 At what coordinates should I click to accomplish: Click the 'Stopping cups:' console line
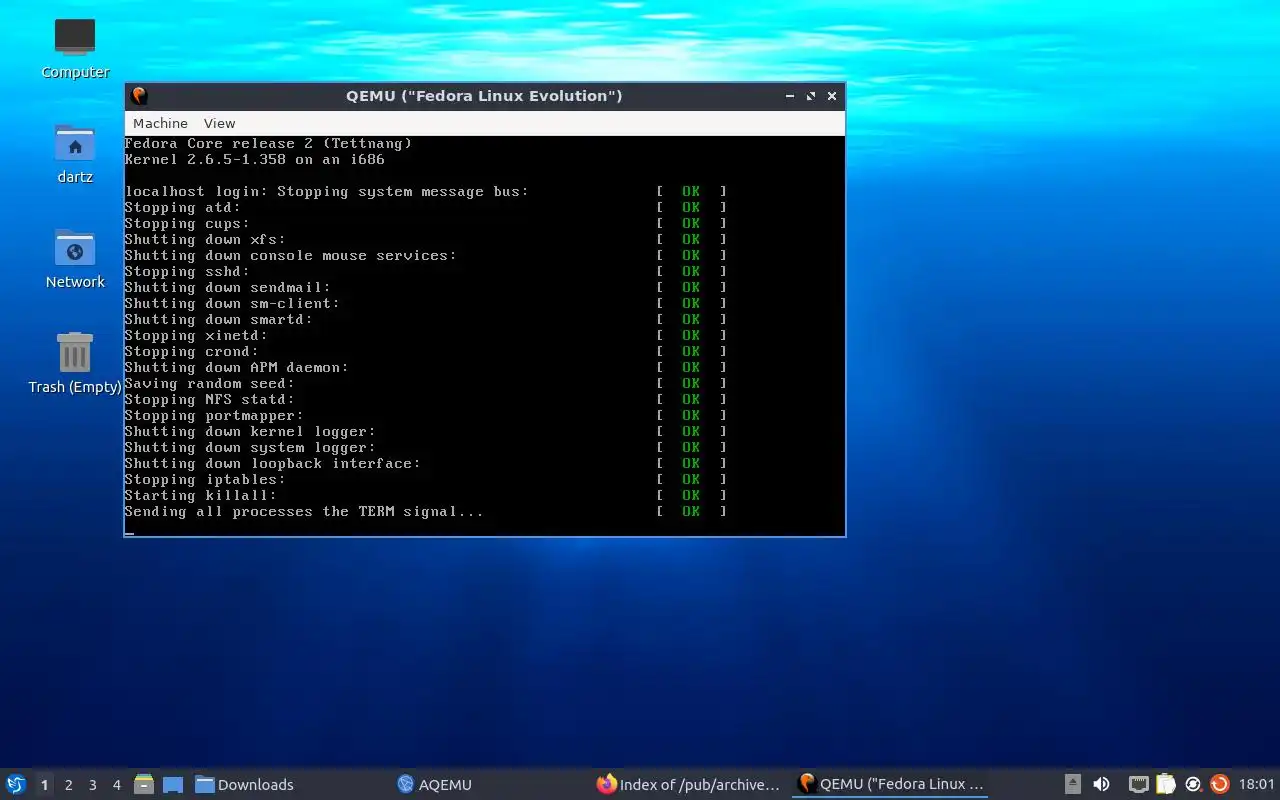click(187, 223)
